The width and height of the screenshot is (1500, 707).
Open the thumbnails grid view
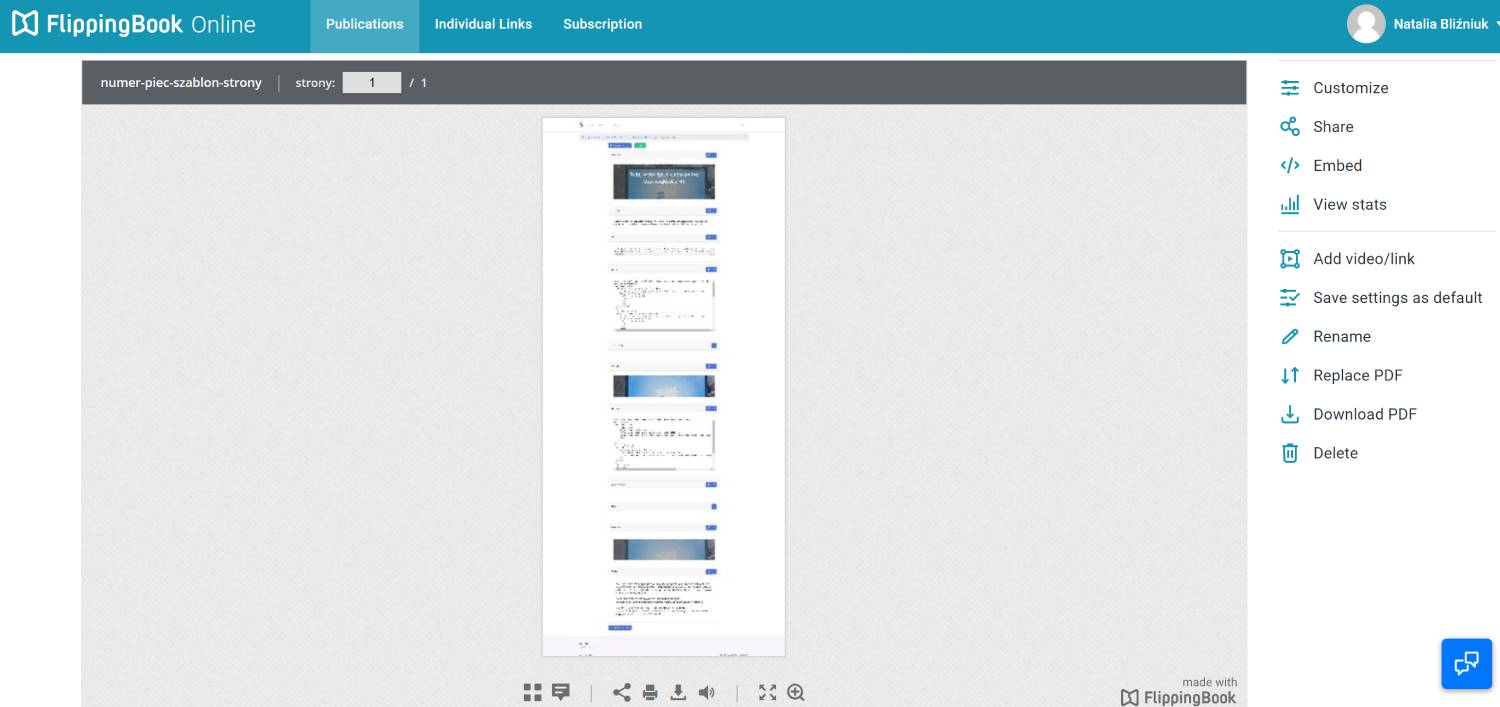532,692
